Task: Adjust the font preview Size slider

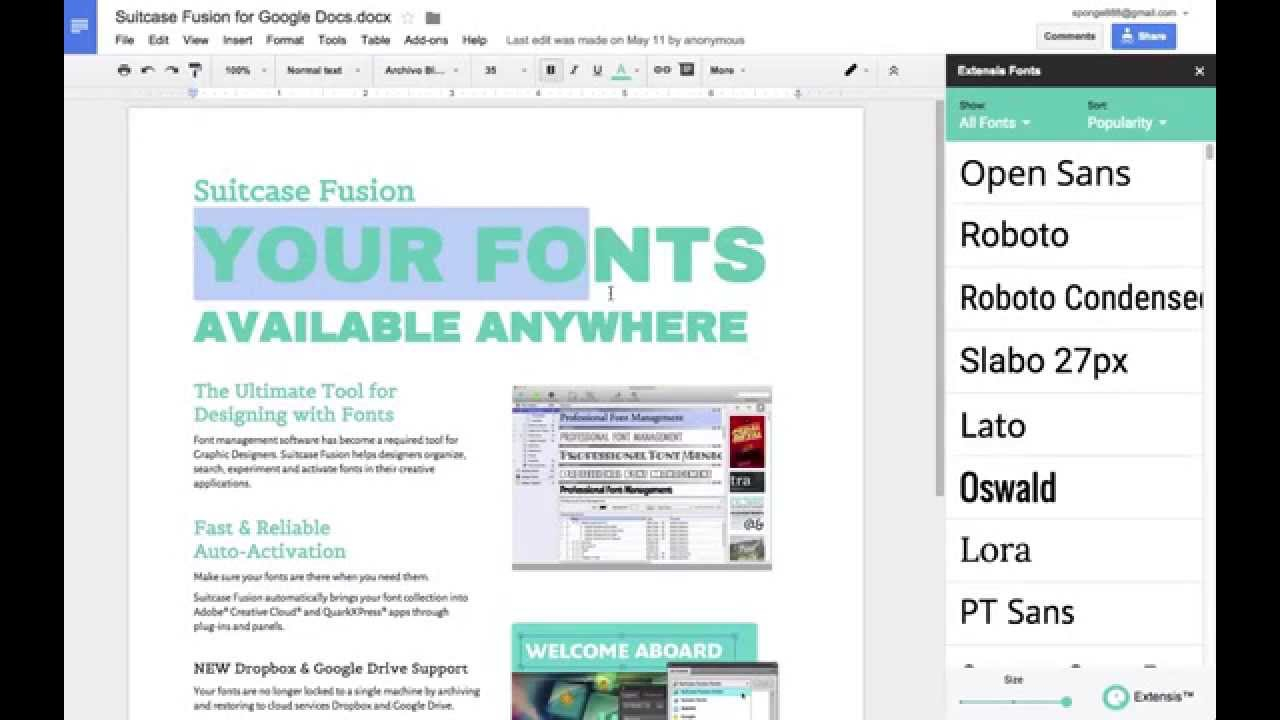Action: 1014,702
